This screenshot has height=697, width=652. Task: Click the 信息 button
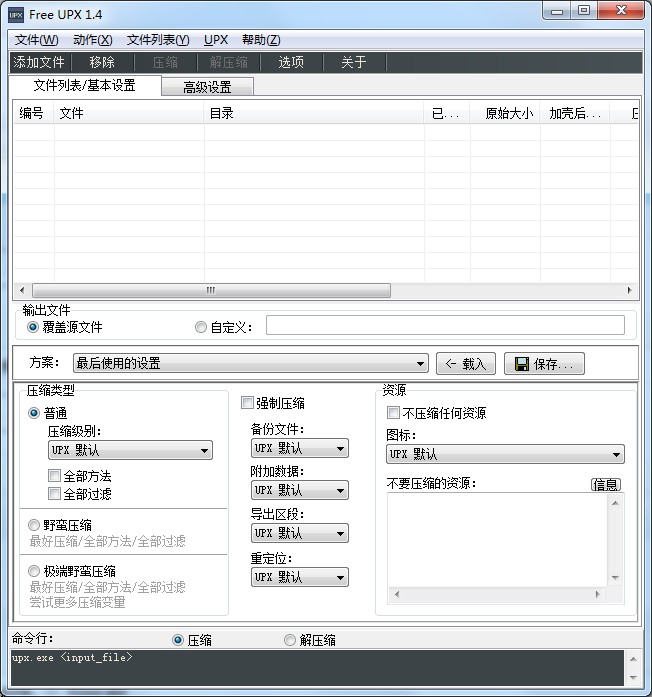click(606, 485)
